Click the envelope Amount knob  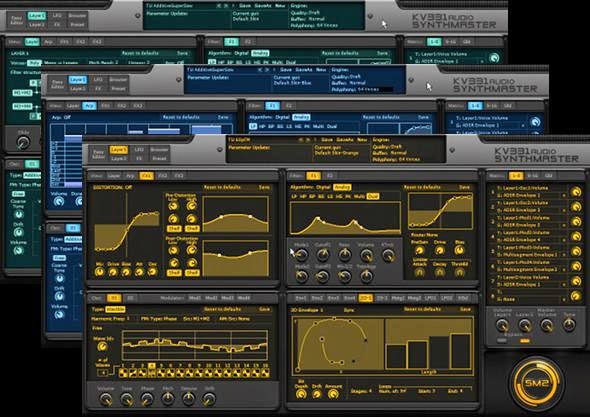tap(333, 394)
